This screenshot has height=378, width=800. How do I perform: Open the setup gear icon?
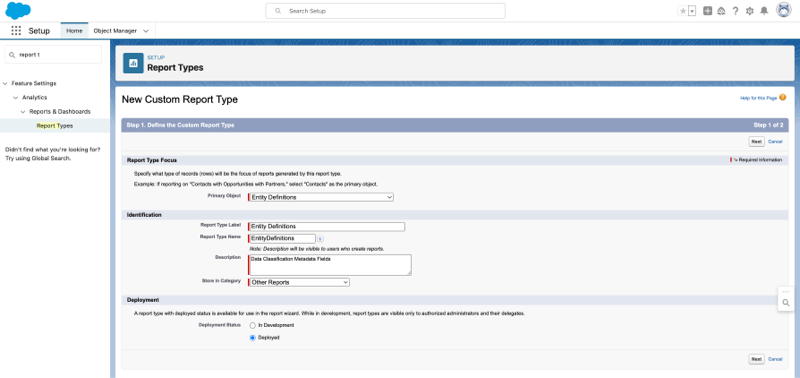749,11
